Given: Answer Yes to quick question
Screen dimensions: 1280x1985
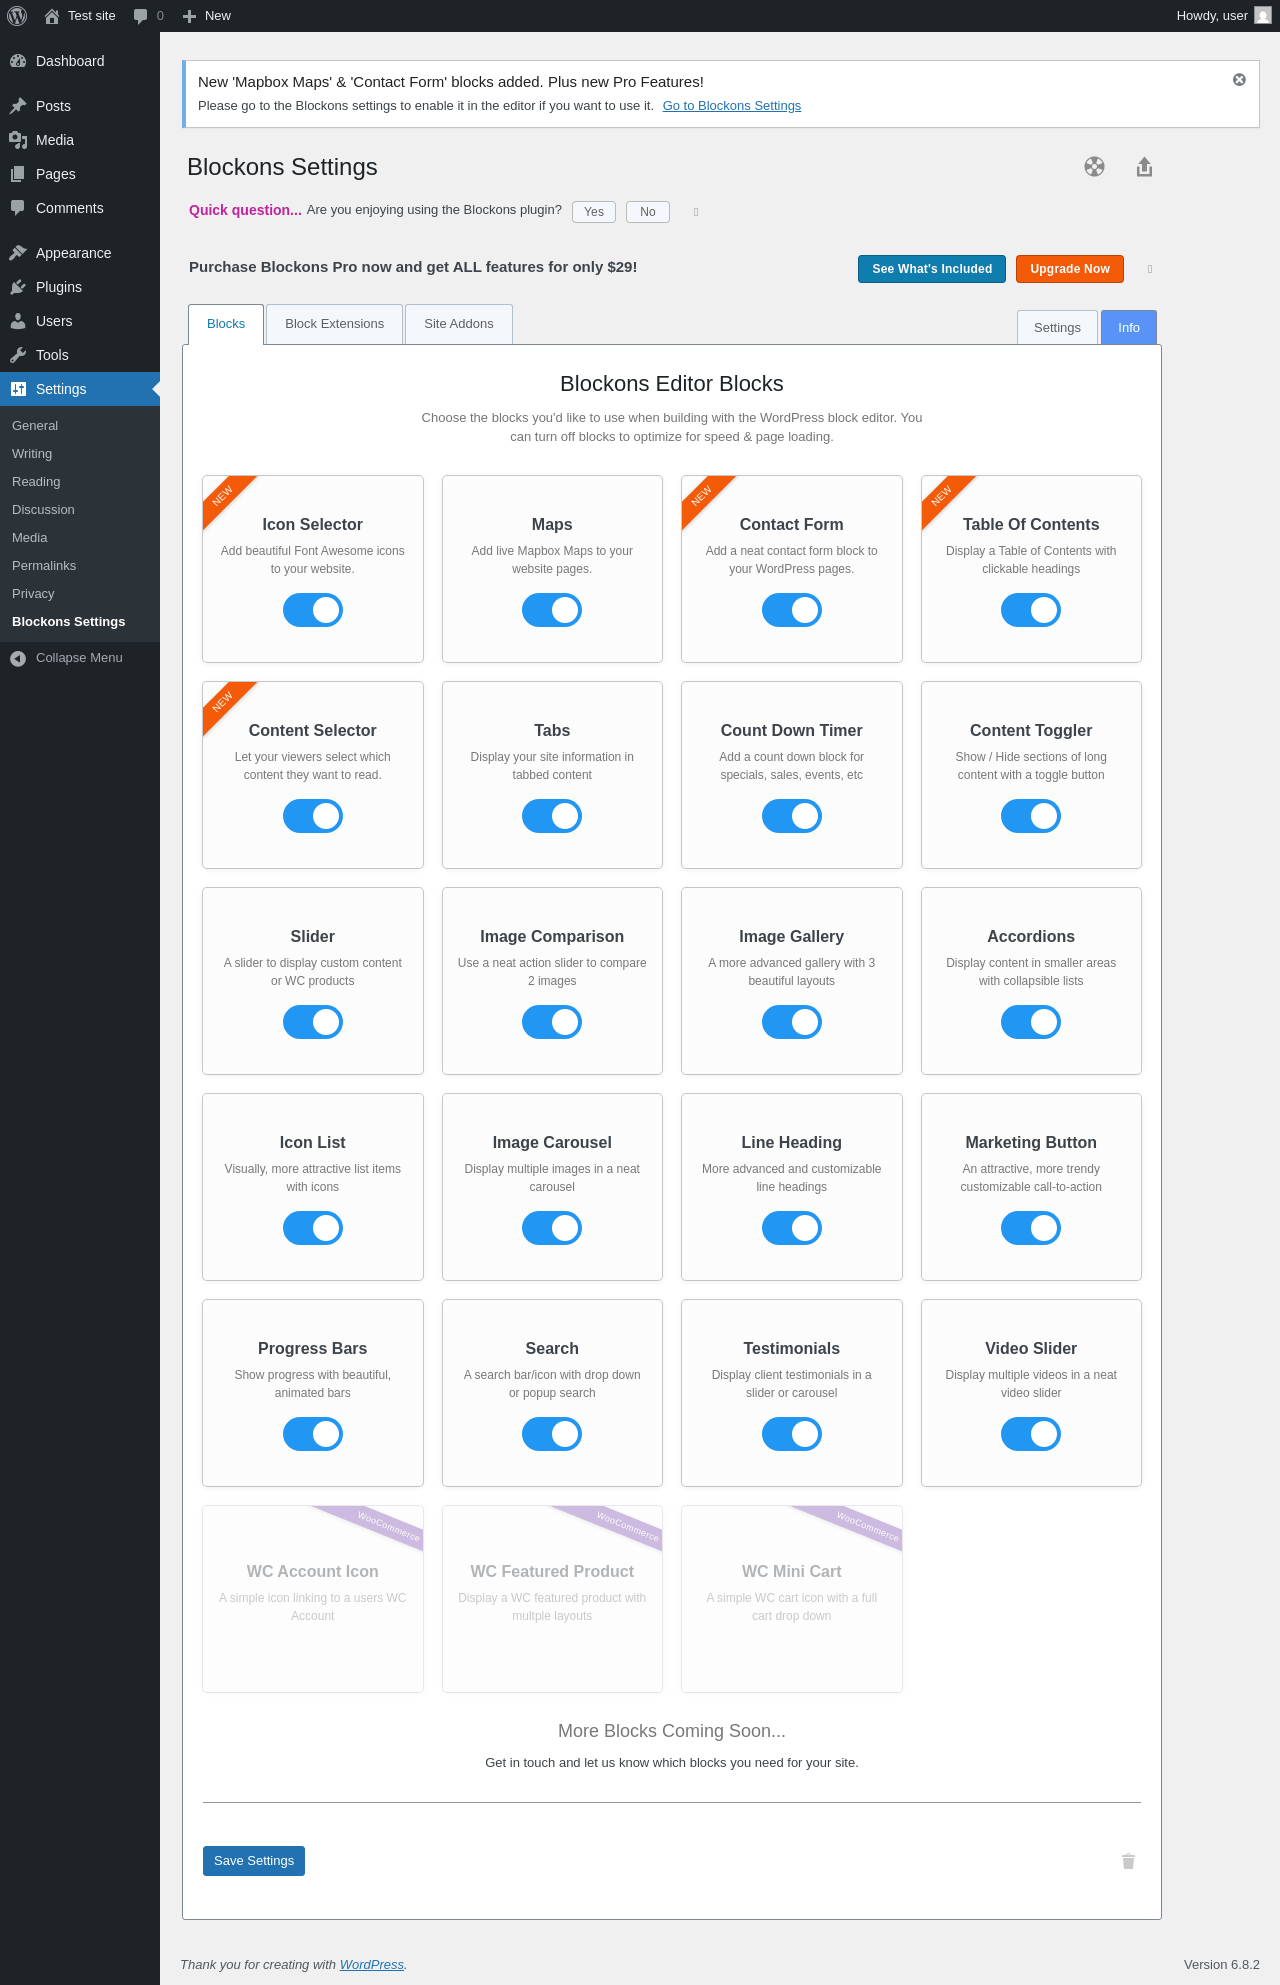Looking at the screenshot, I should [594, 212].
